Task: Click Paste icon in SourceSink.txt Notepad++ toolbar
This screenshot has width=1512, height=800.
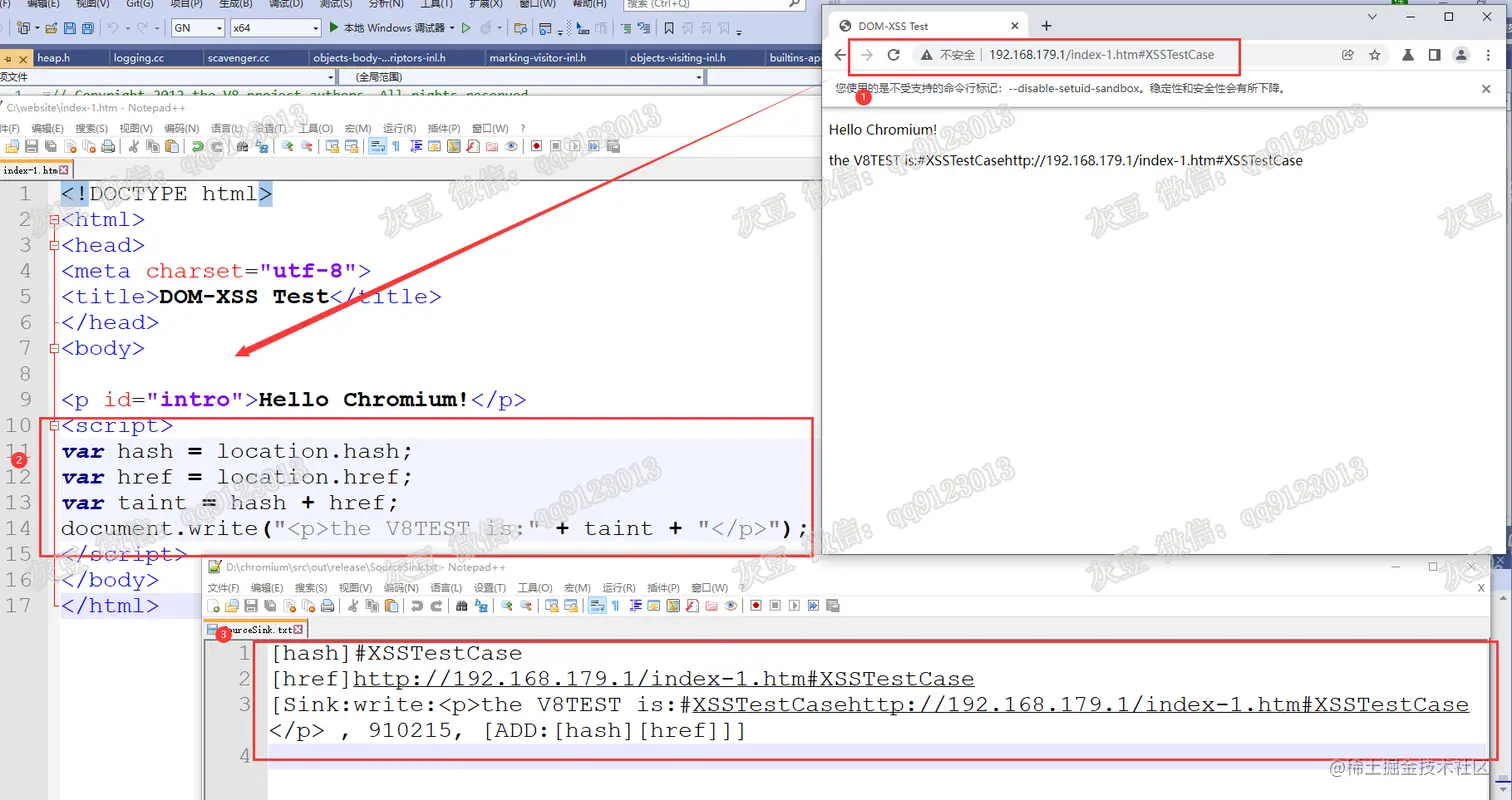Action: pos(391,606)
